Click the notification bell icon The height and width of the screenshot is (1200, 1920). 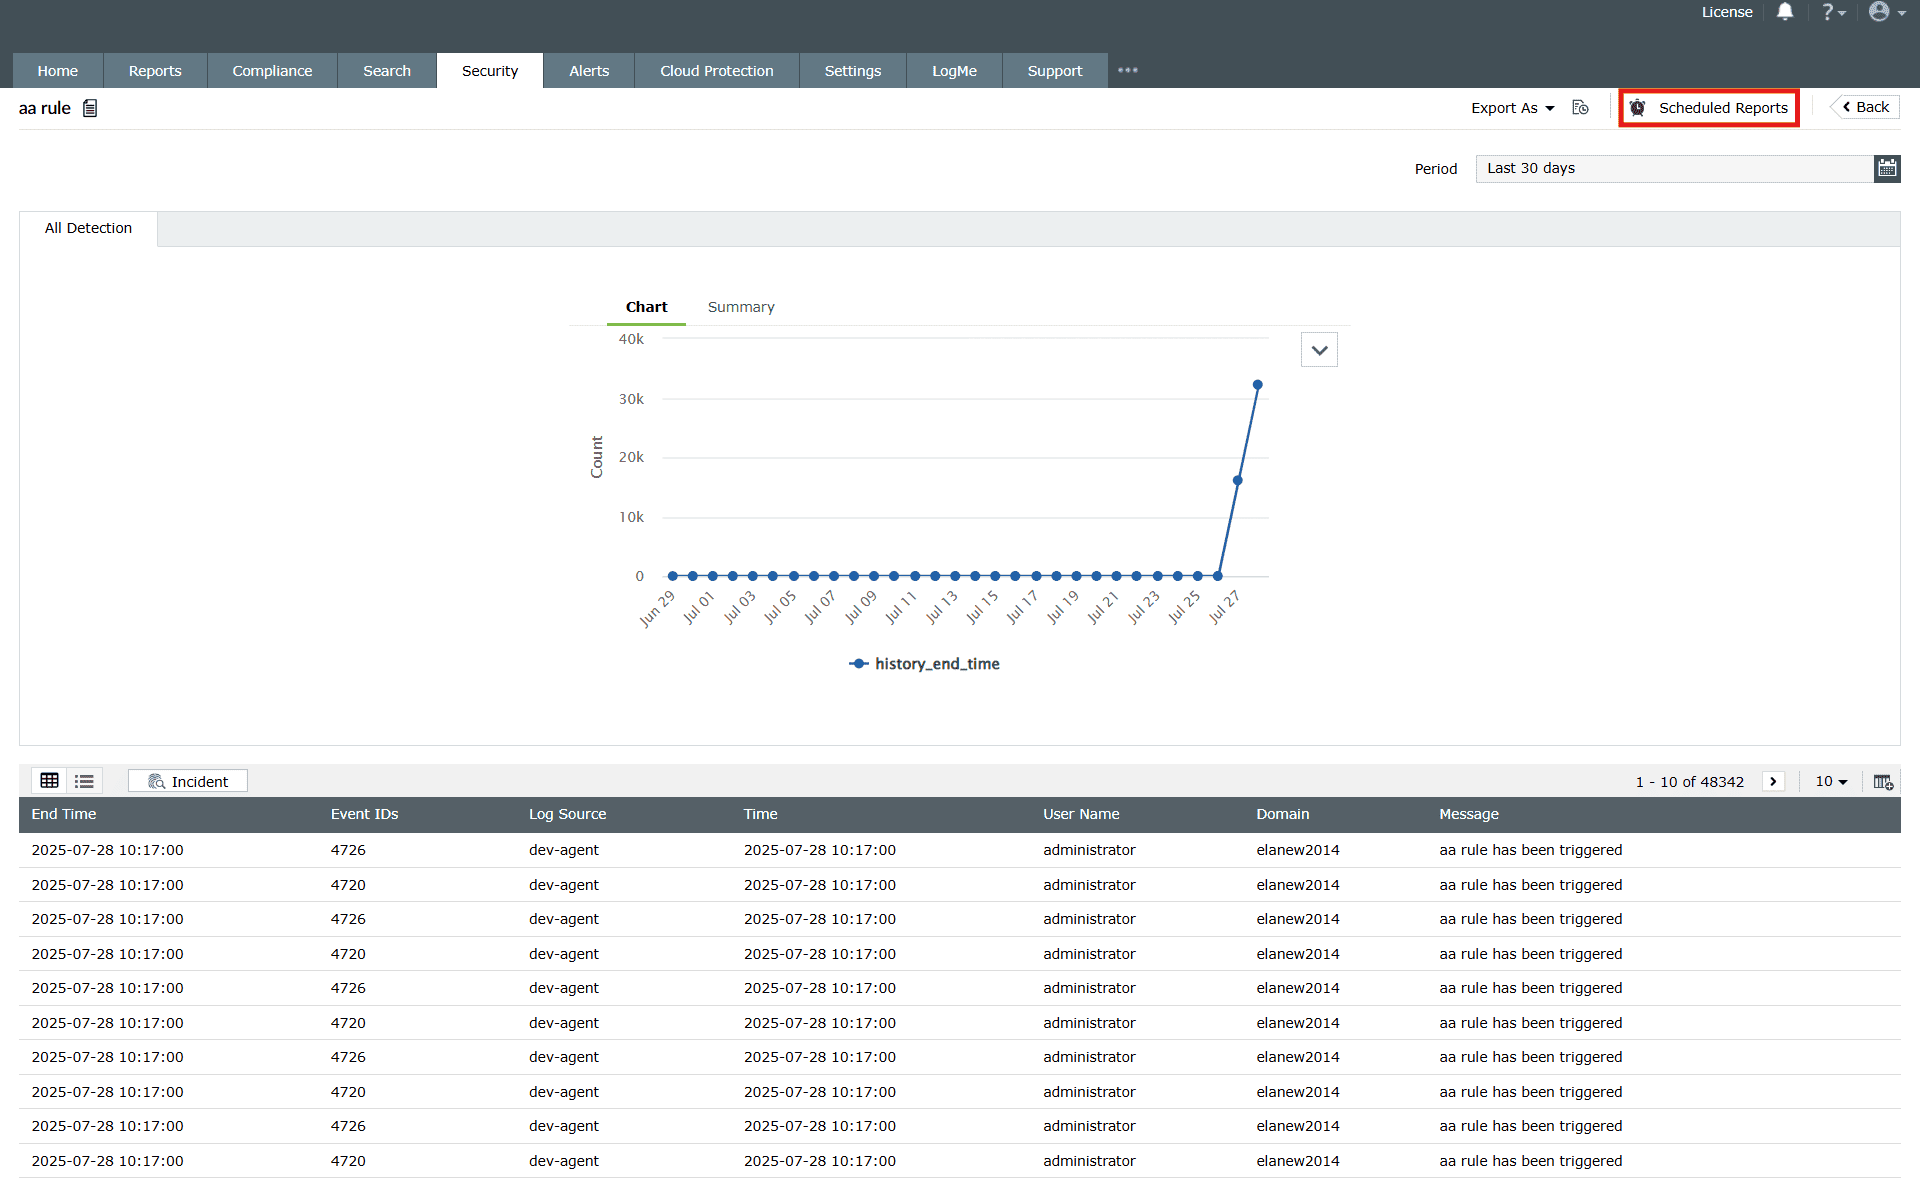[1785, 12]
